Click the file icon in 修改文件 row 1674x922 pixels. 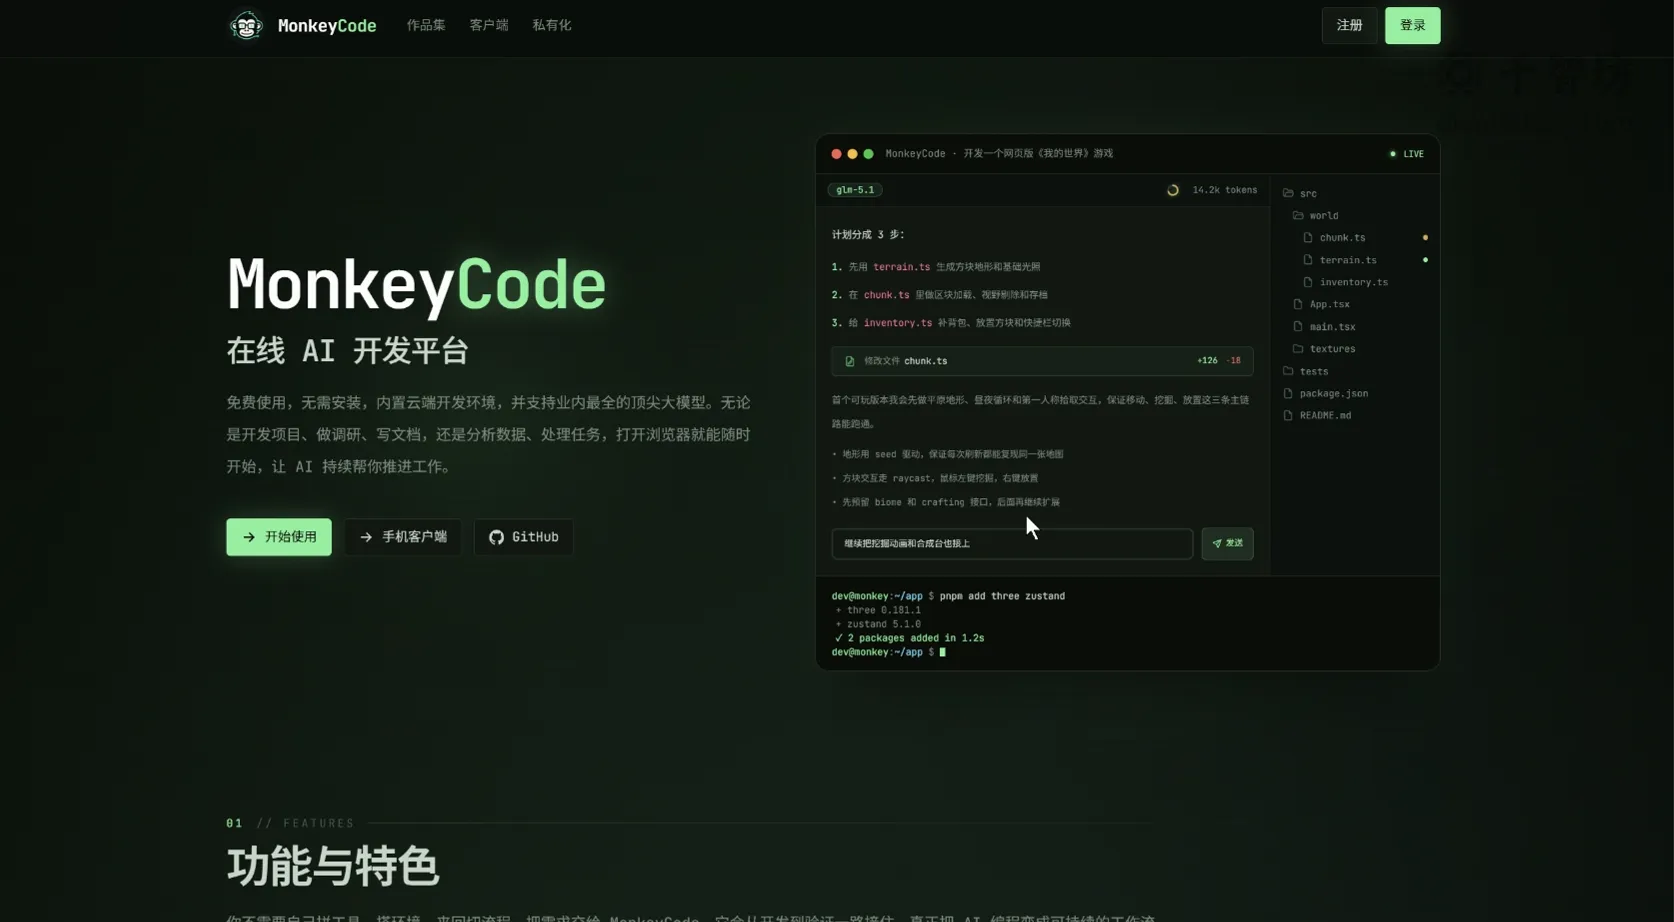(850, 361)
